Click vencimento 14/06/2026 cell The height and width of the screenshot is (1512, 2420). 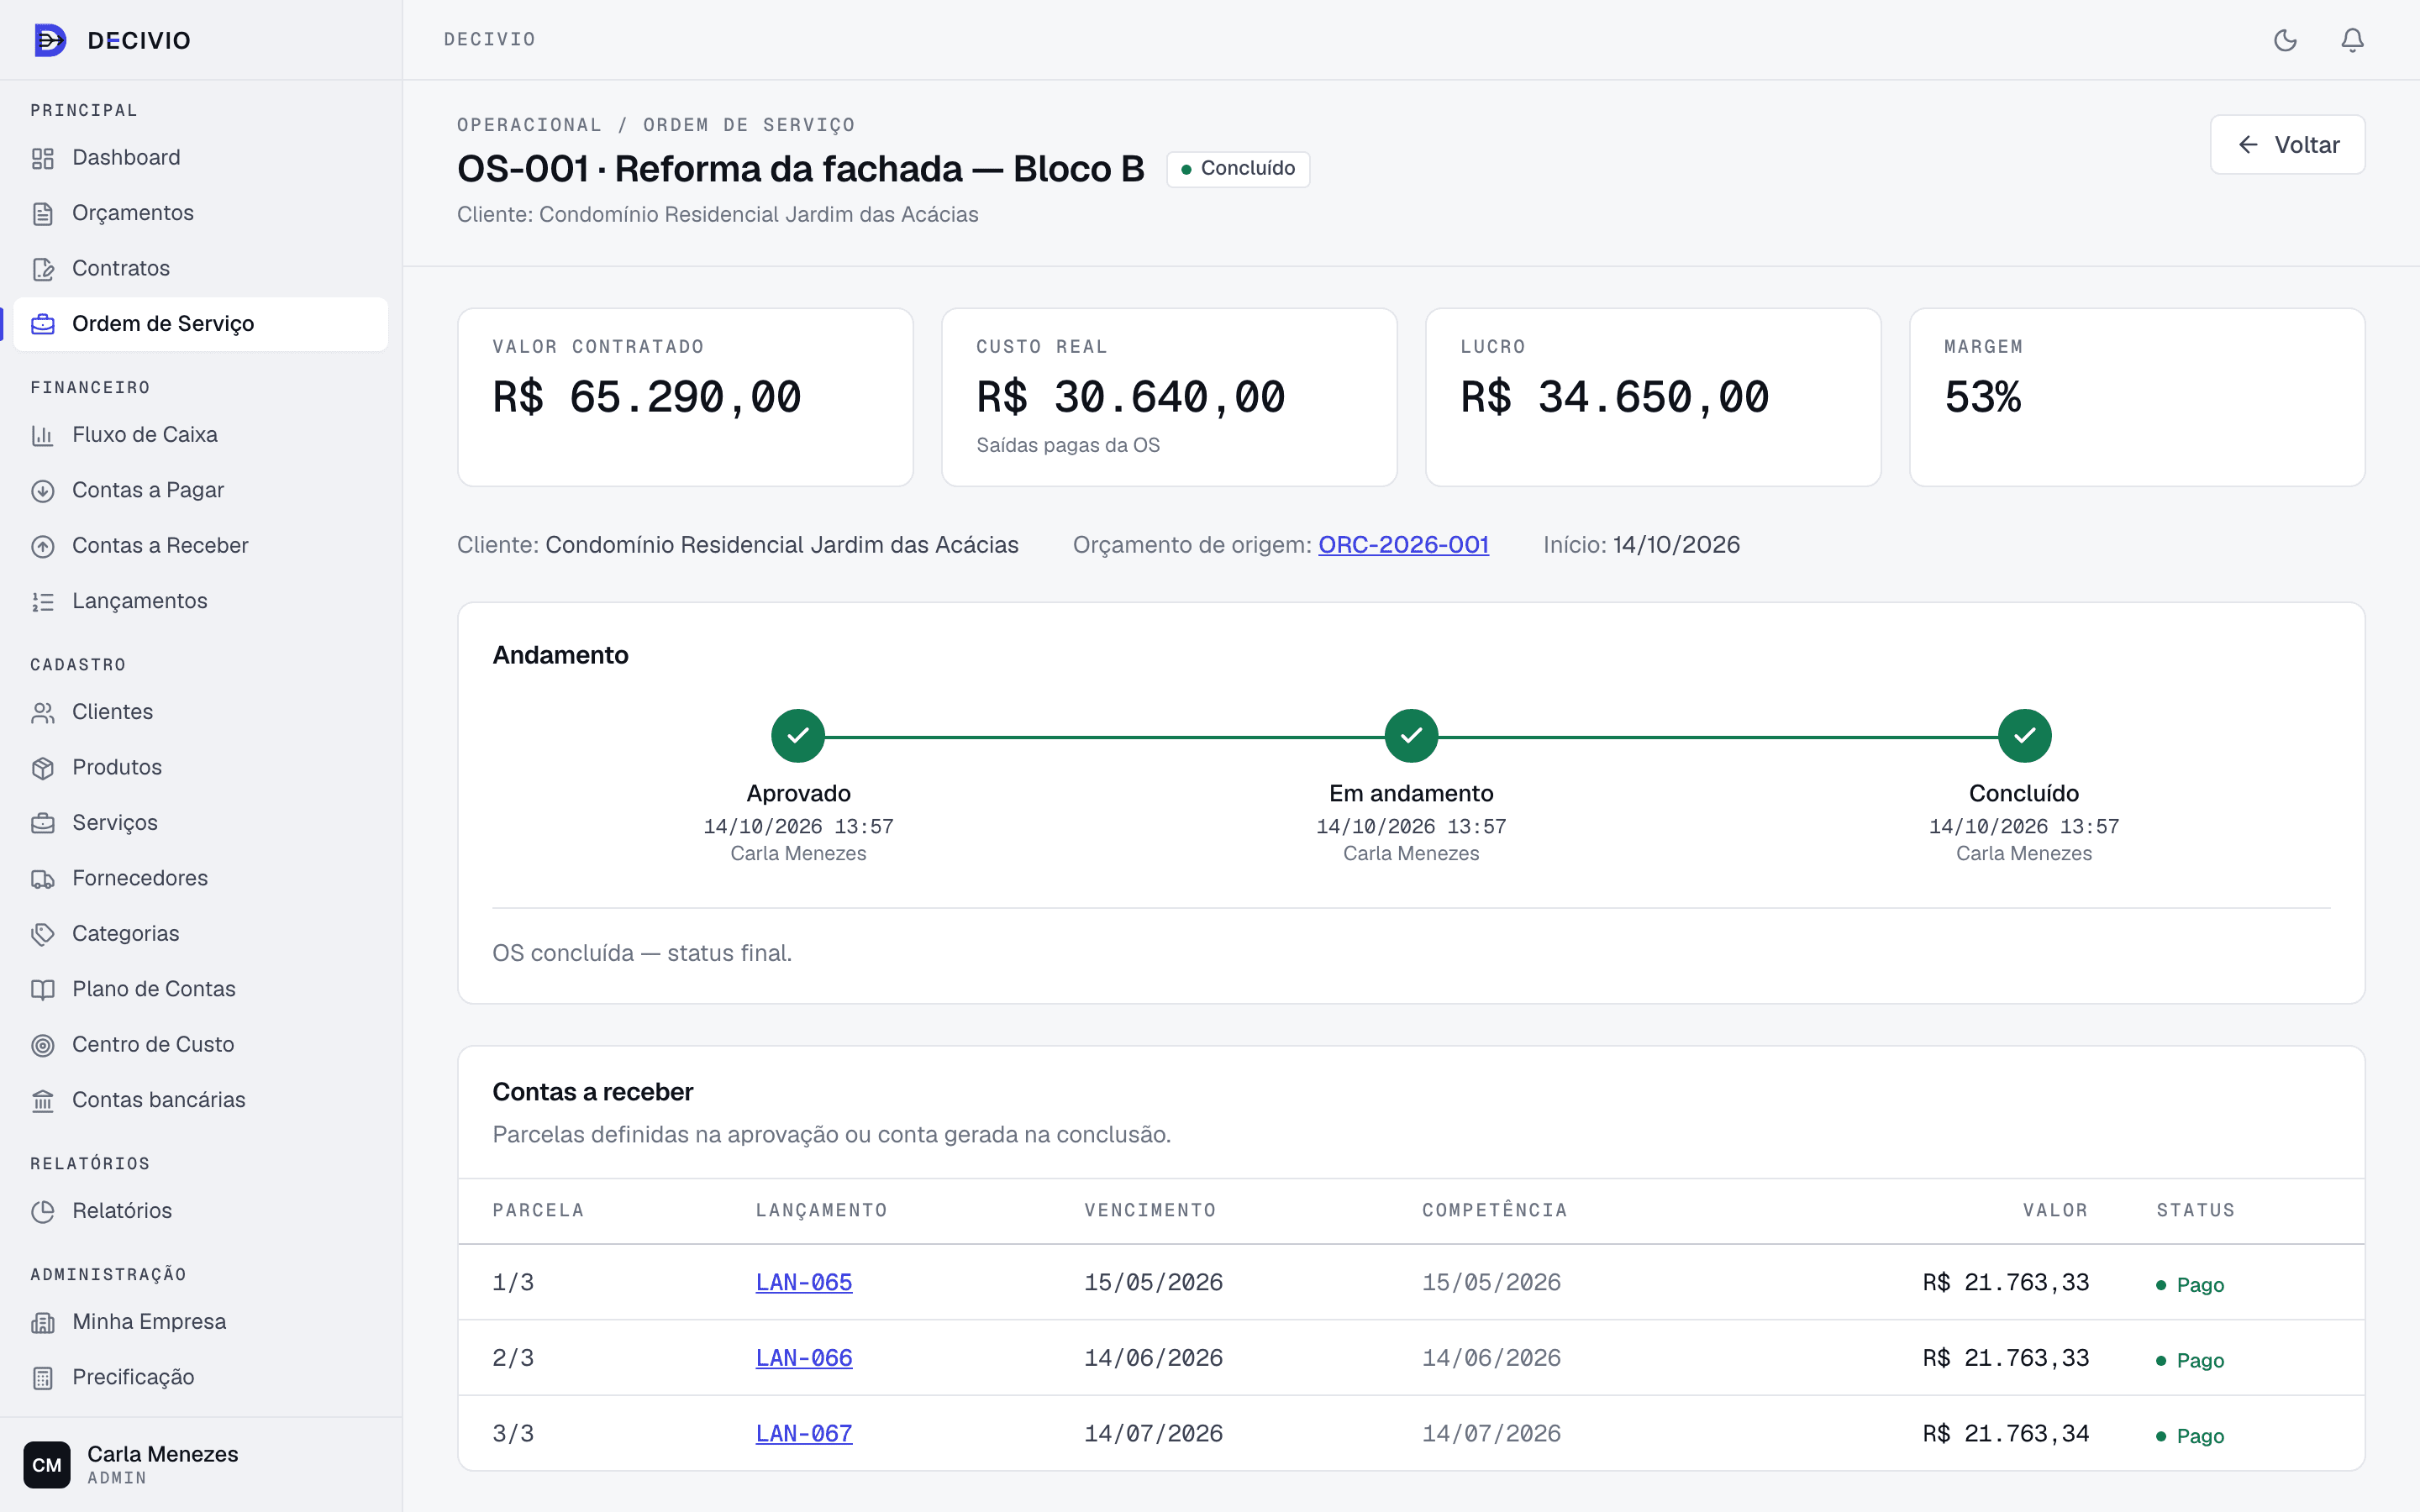pyautogui.click(x=1154, y=1358)
